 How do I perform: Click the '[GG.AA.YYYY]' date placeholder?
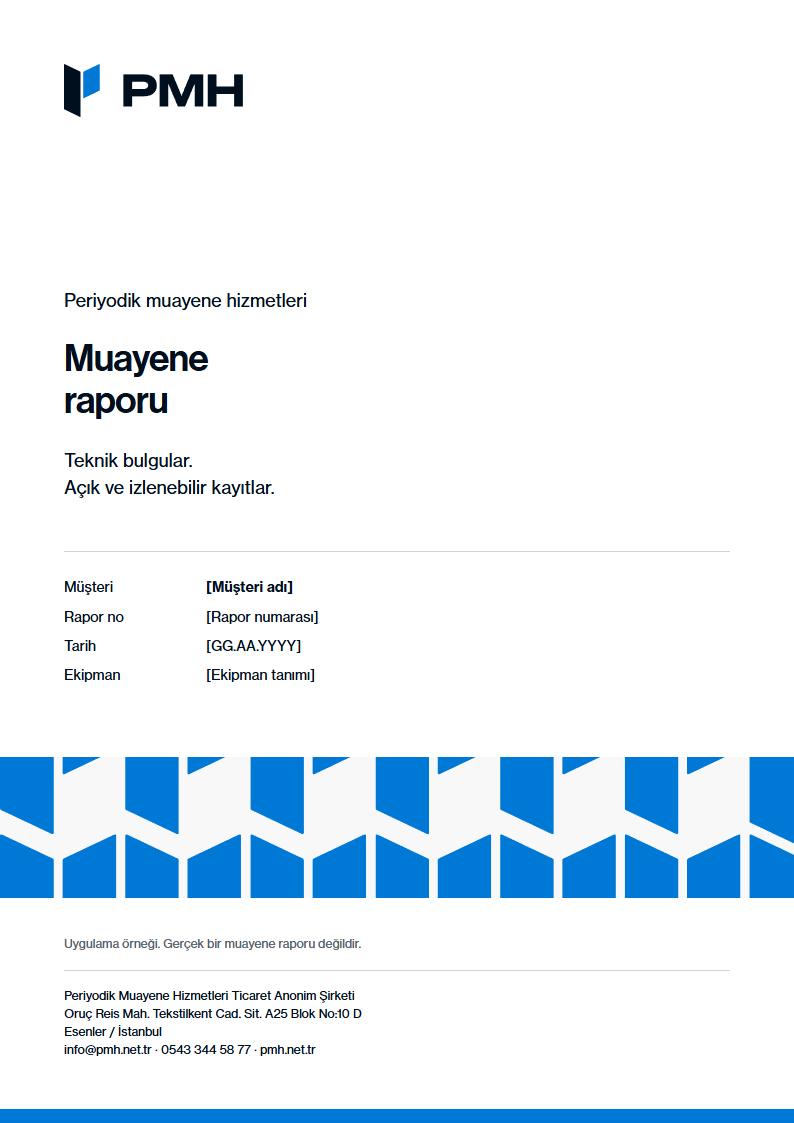tap(253, 646)
